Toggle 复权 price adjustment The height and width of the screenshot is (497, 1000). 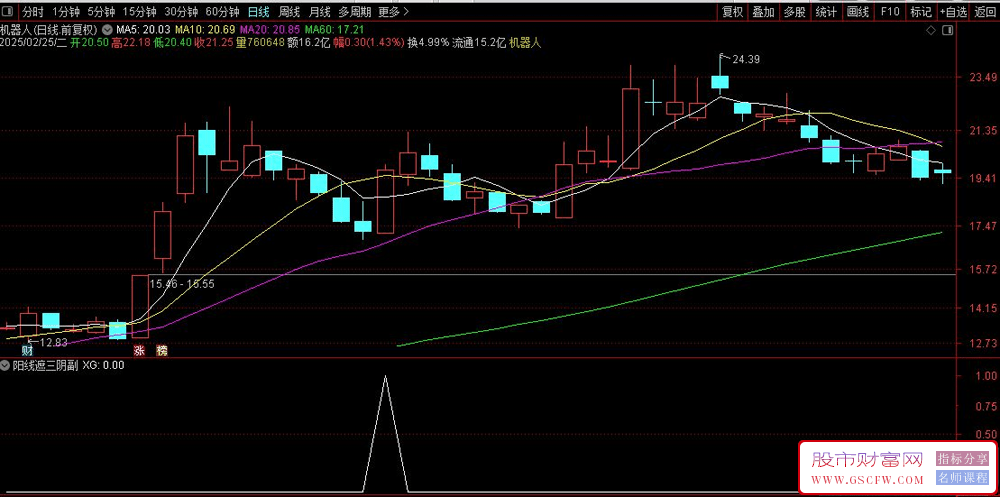pyautogui.click(x=732, y=12)
